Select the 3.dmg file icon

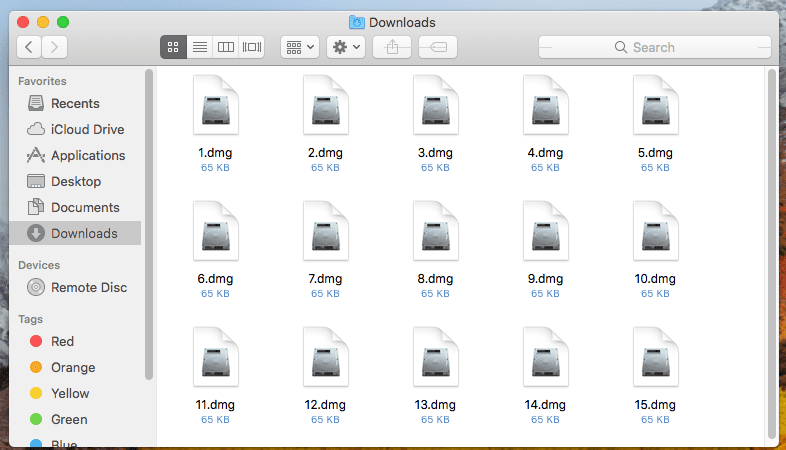(436, 105)
